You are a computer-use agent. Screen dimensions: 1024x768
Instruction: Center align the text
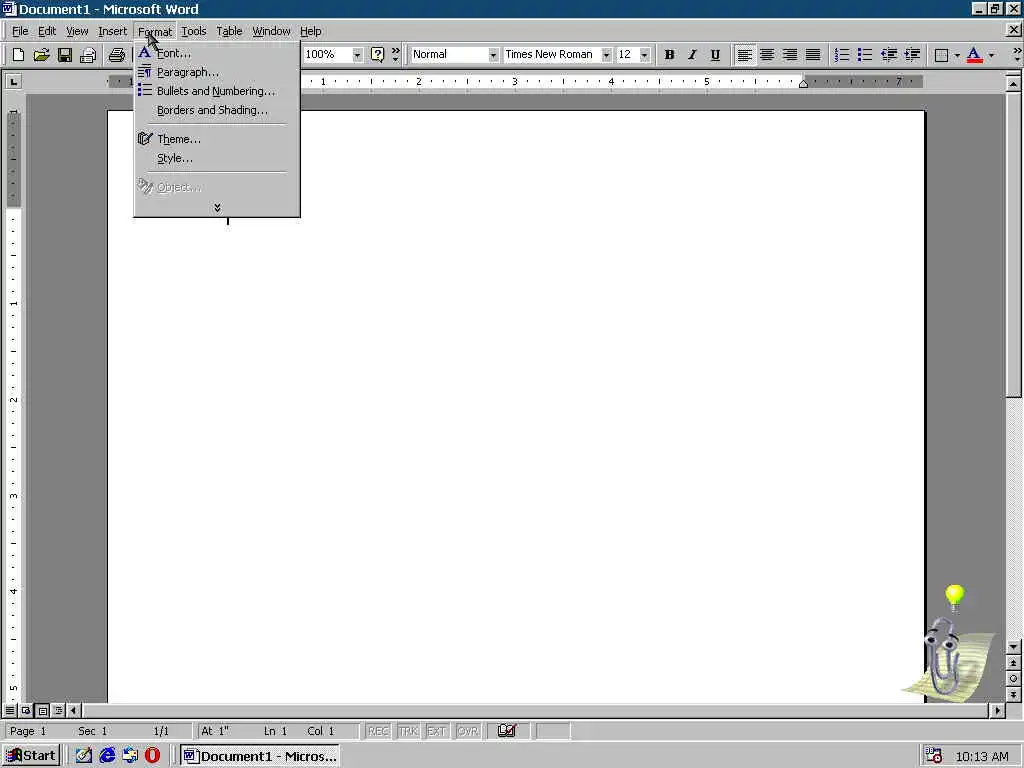[767, 55]
